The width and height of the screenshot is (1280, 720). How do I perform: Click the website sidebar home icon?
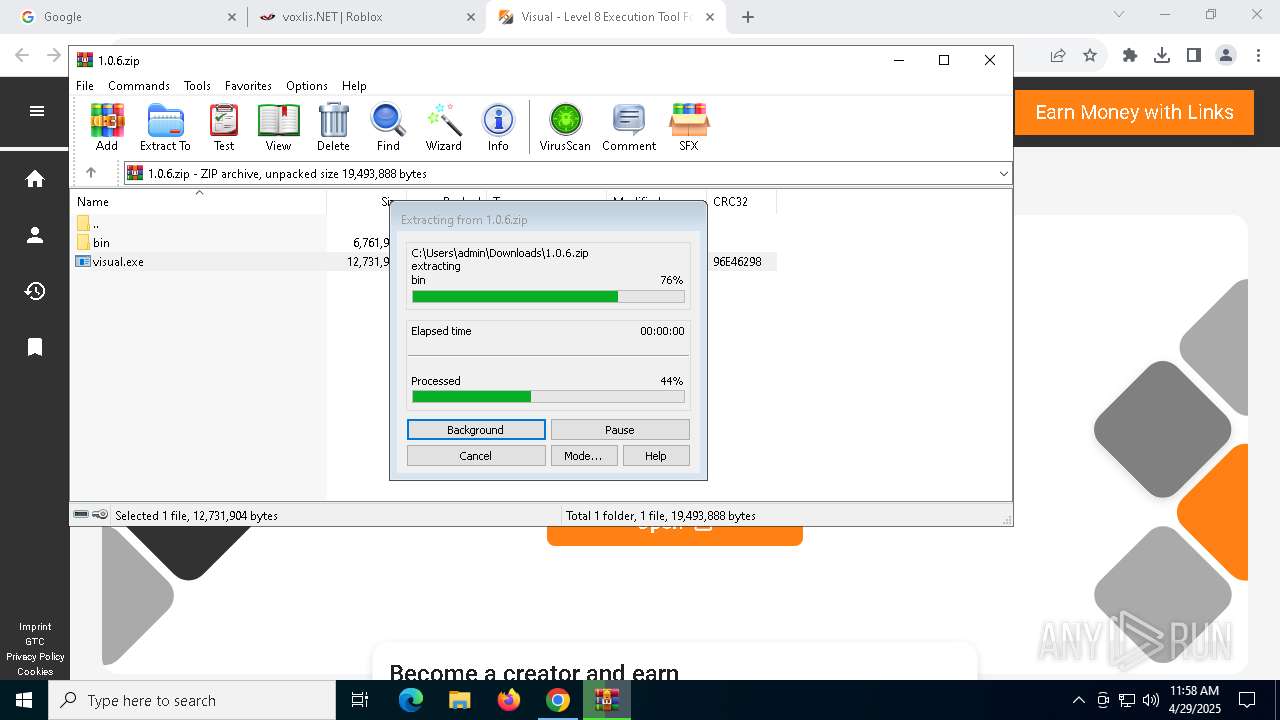(x=35, y=179)
